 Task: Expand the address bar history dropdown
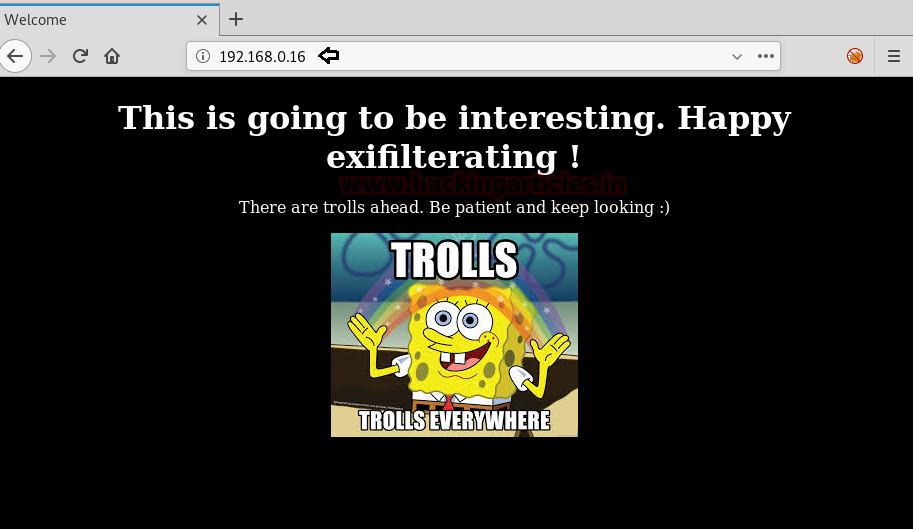(737, 56)
